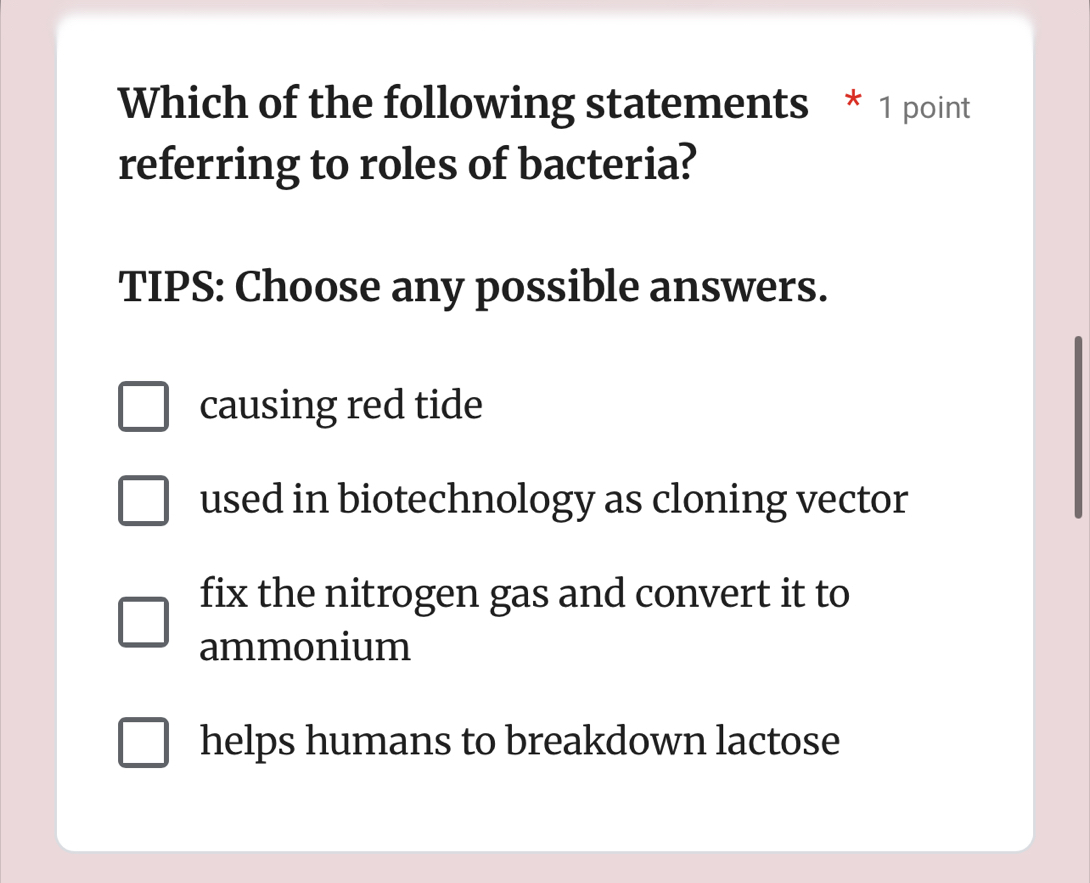Click the vertical scrollbar thumb on the right
Screen dimensions: 1090x883
[x=1078, y=427]
